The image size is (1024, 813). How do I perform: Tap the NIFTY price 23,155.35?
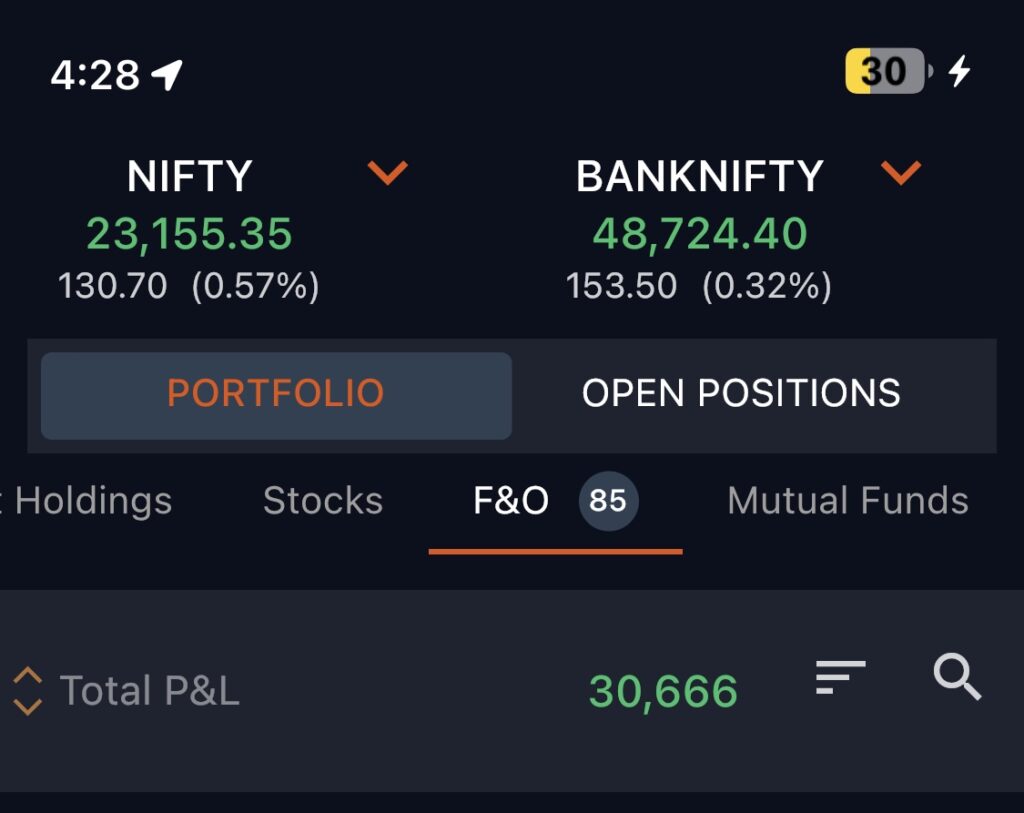[189, 234]
